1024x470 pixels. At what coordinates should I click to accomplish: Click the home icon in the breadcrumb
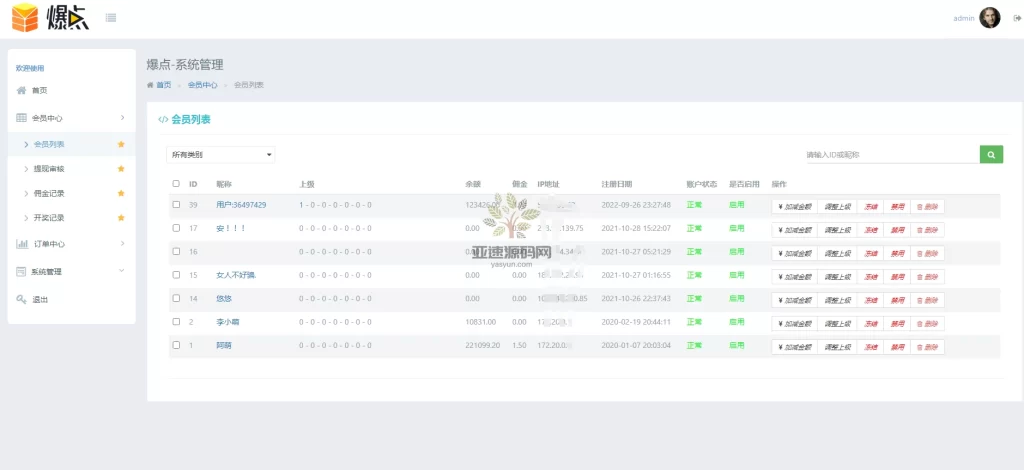tap(150, 85)
